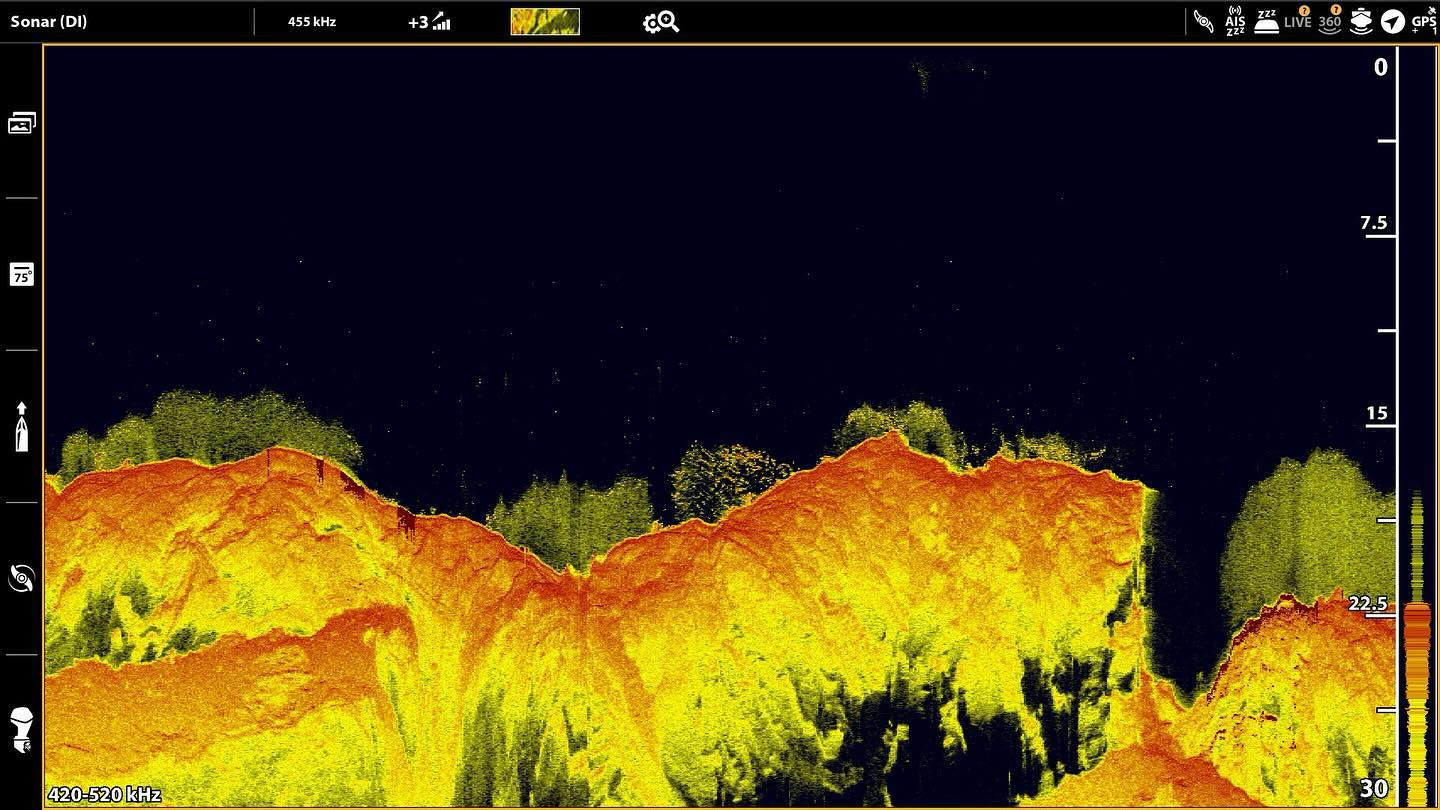Click the GPS status button
The width and height of the screenshot is (1440, 810).
tap(1422, 21)
